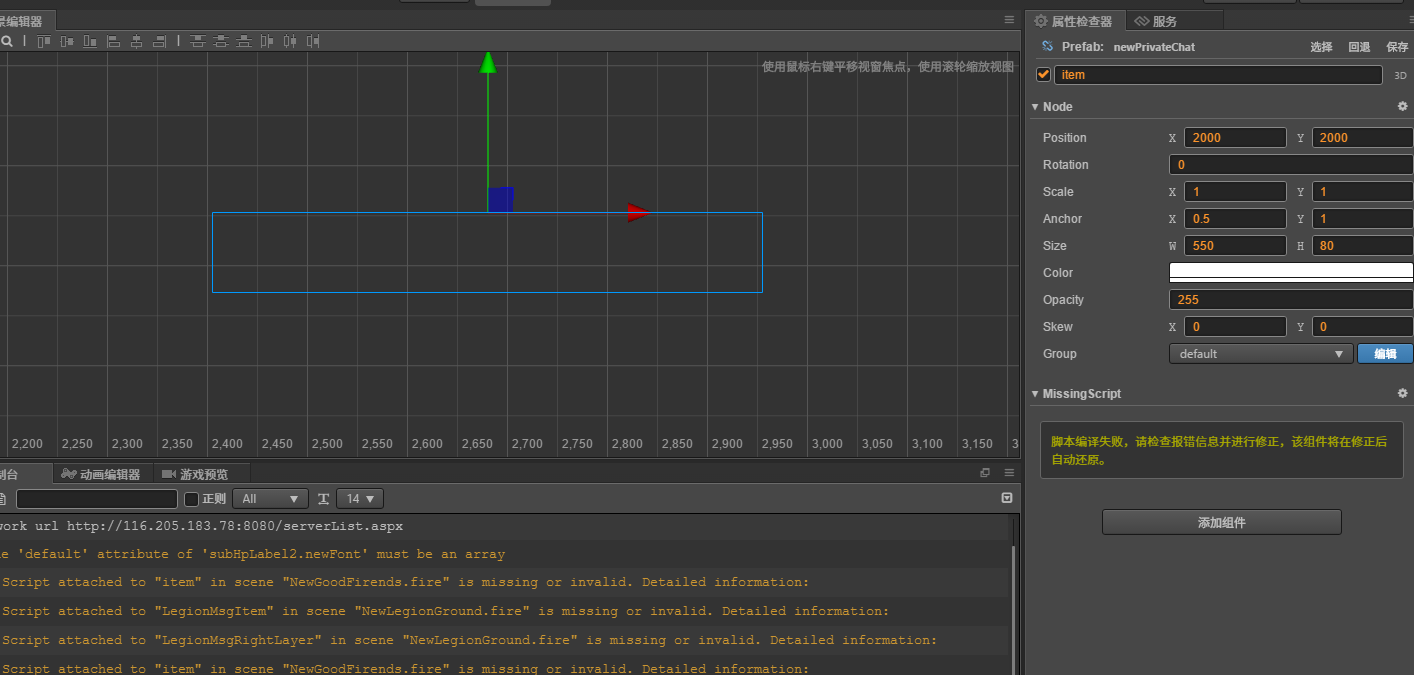Viewport: 1414px width, 675px height.
Task: Collapse the MissingScript section
Action: coord(1035,394)
